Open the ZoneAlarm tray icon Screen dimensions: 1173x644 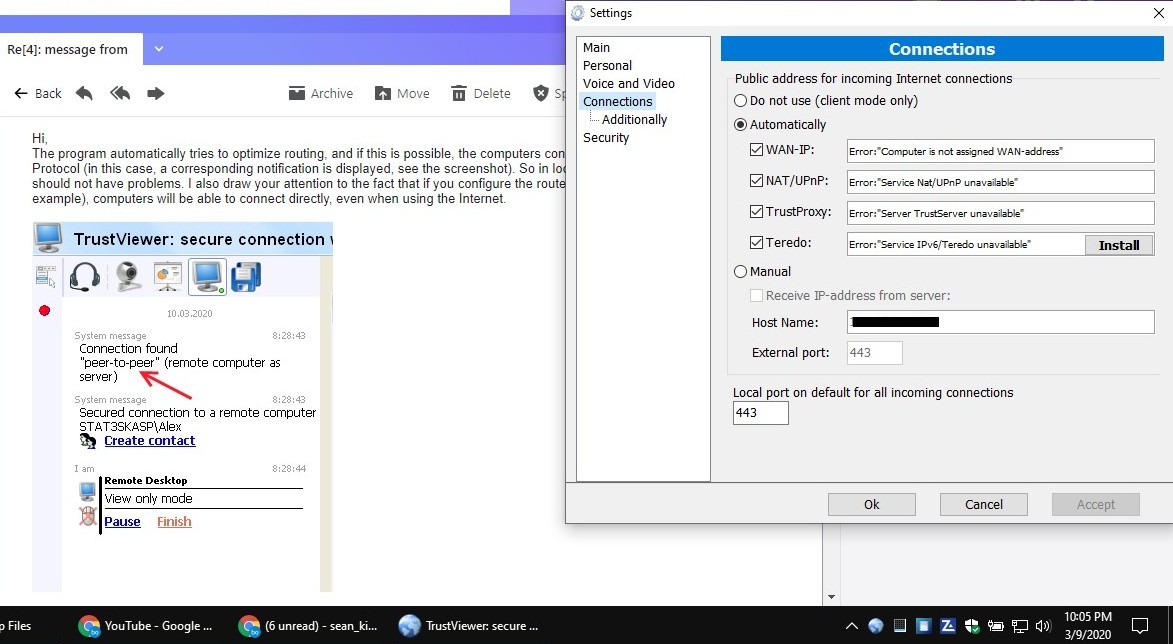(x=947, y=626)
